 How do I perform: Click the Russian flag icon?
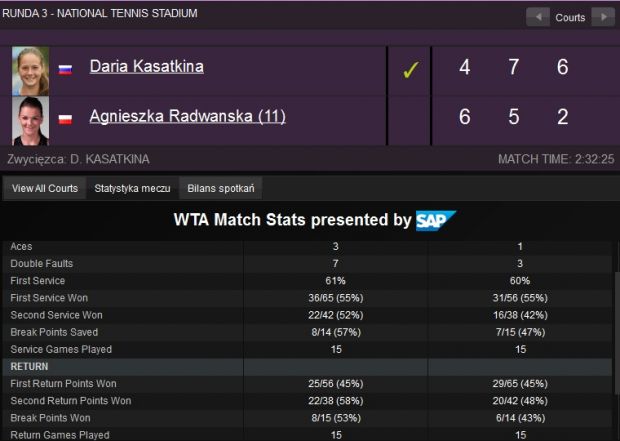coord(65,70)
